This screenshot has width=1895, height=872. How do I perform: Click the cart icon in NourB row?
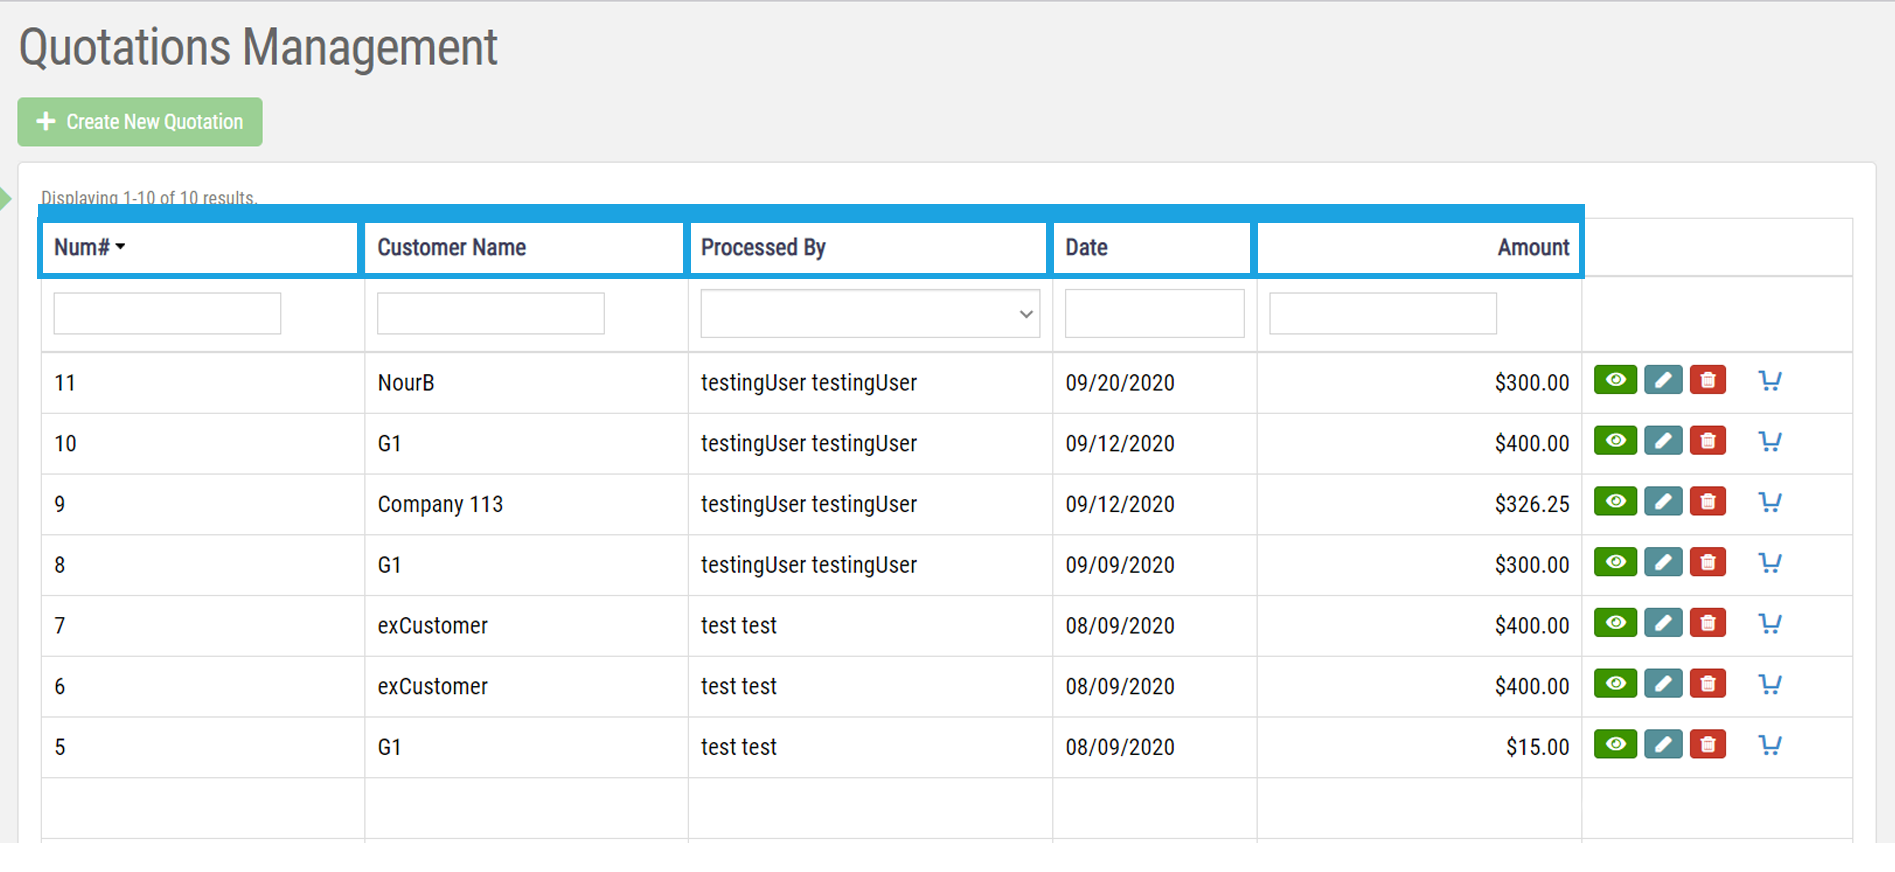[1769, 381]
